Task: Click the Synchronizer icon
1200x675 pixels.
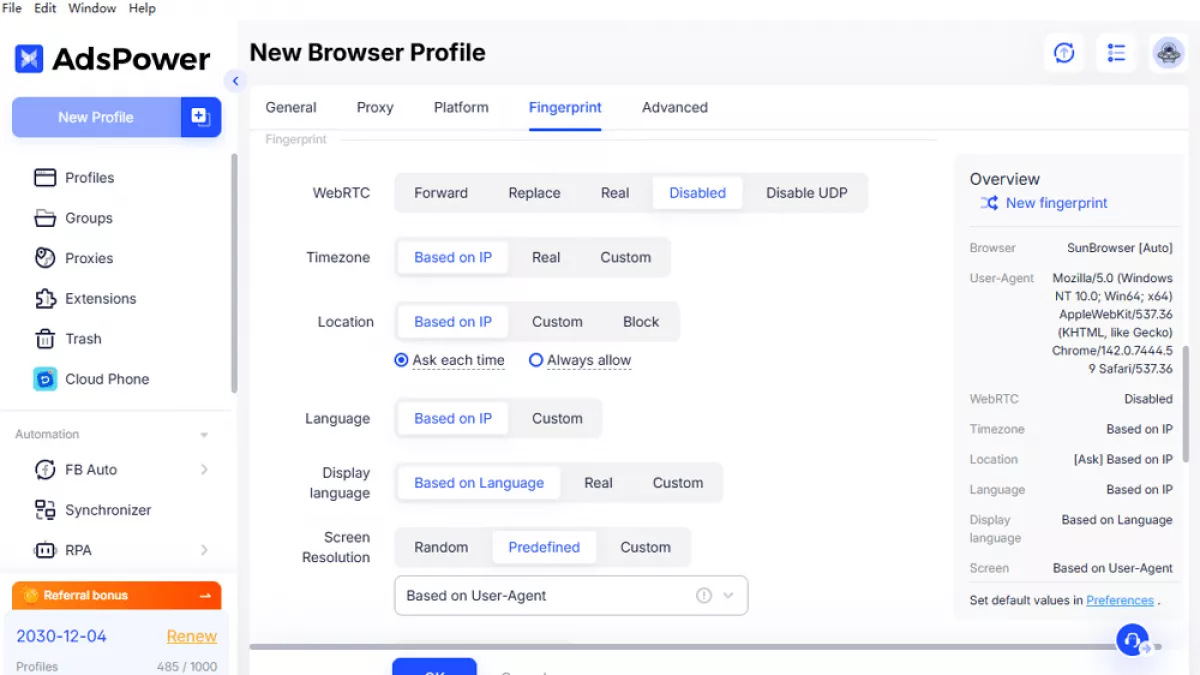Action: (45, 510)
